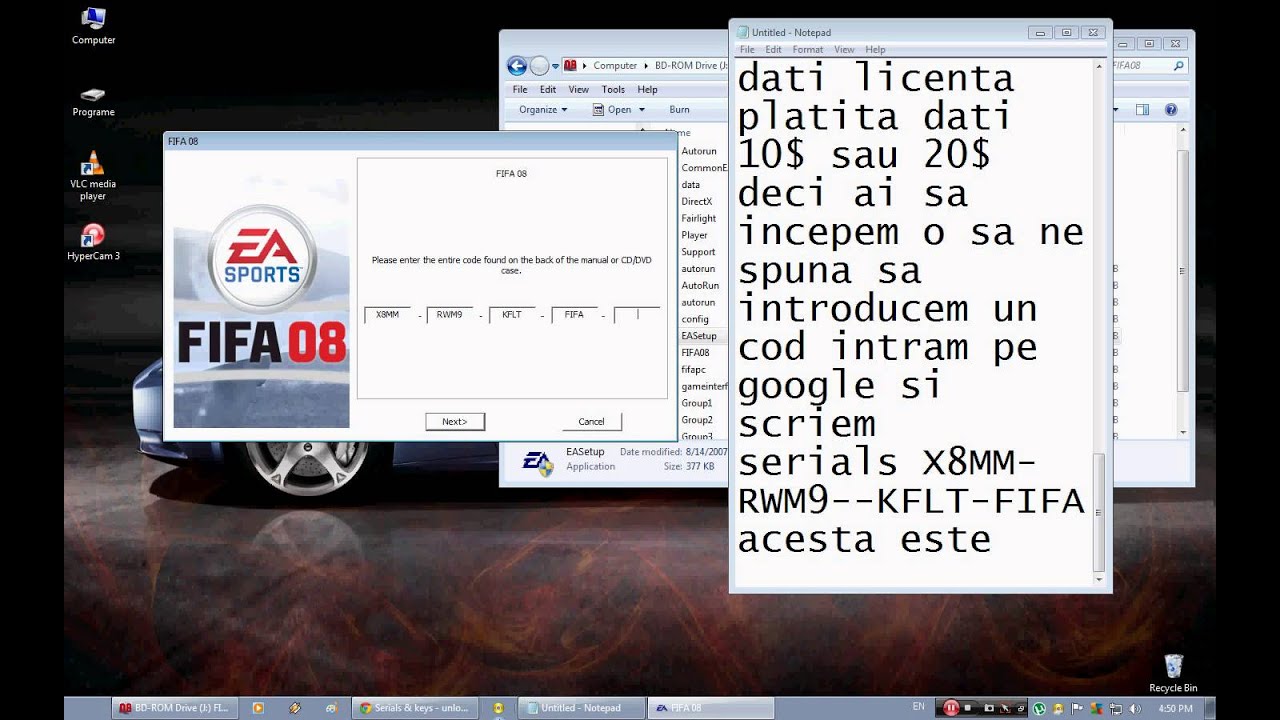Click Notepad's scroll down arrow

coord(1100,578)
